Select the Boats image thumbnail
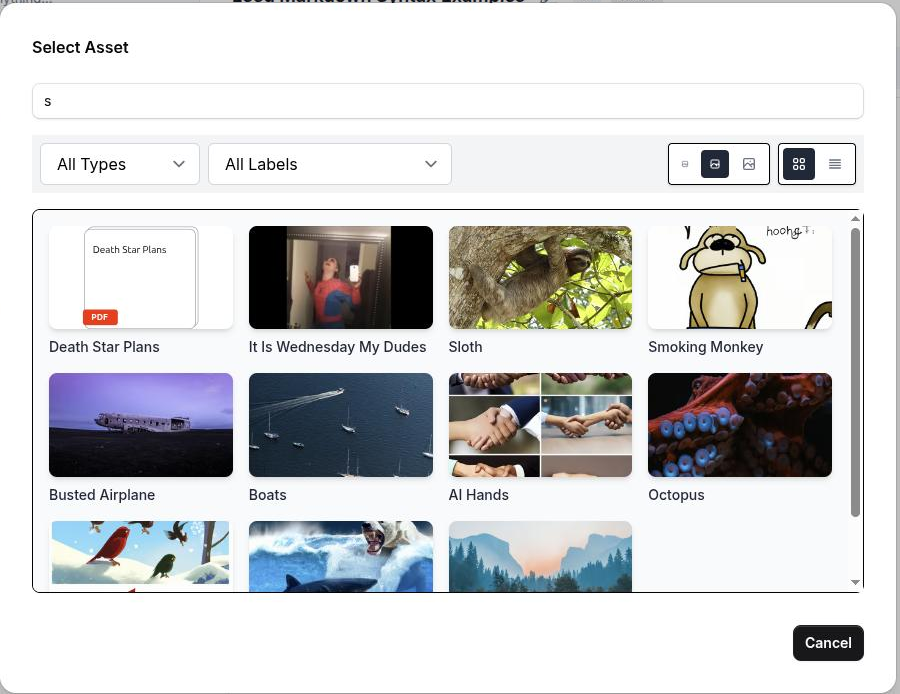This screenshot has width=900, height=694. 340,425
